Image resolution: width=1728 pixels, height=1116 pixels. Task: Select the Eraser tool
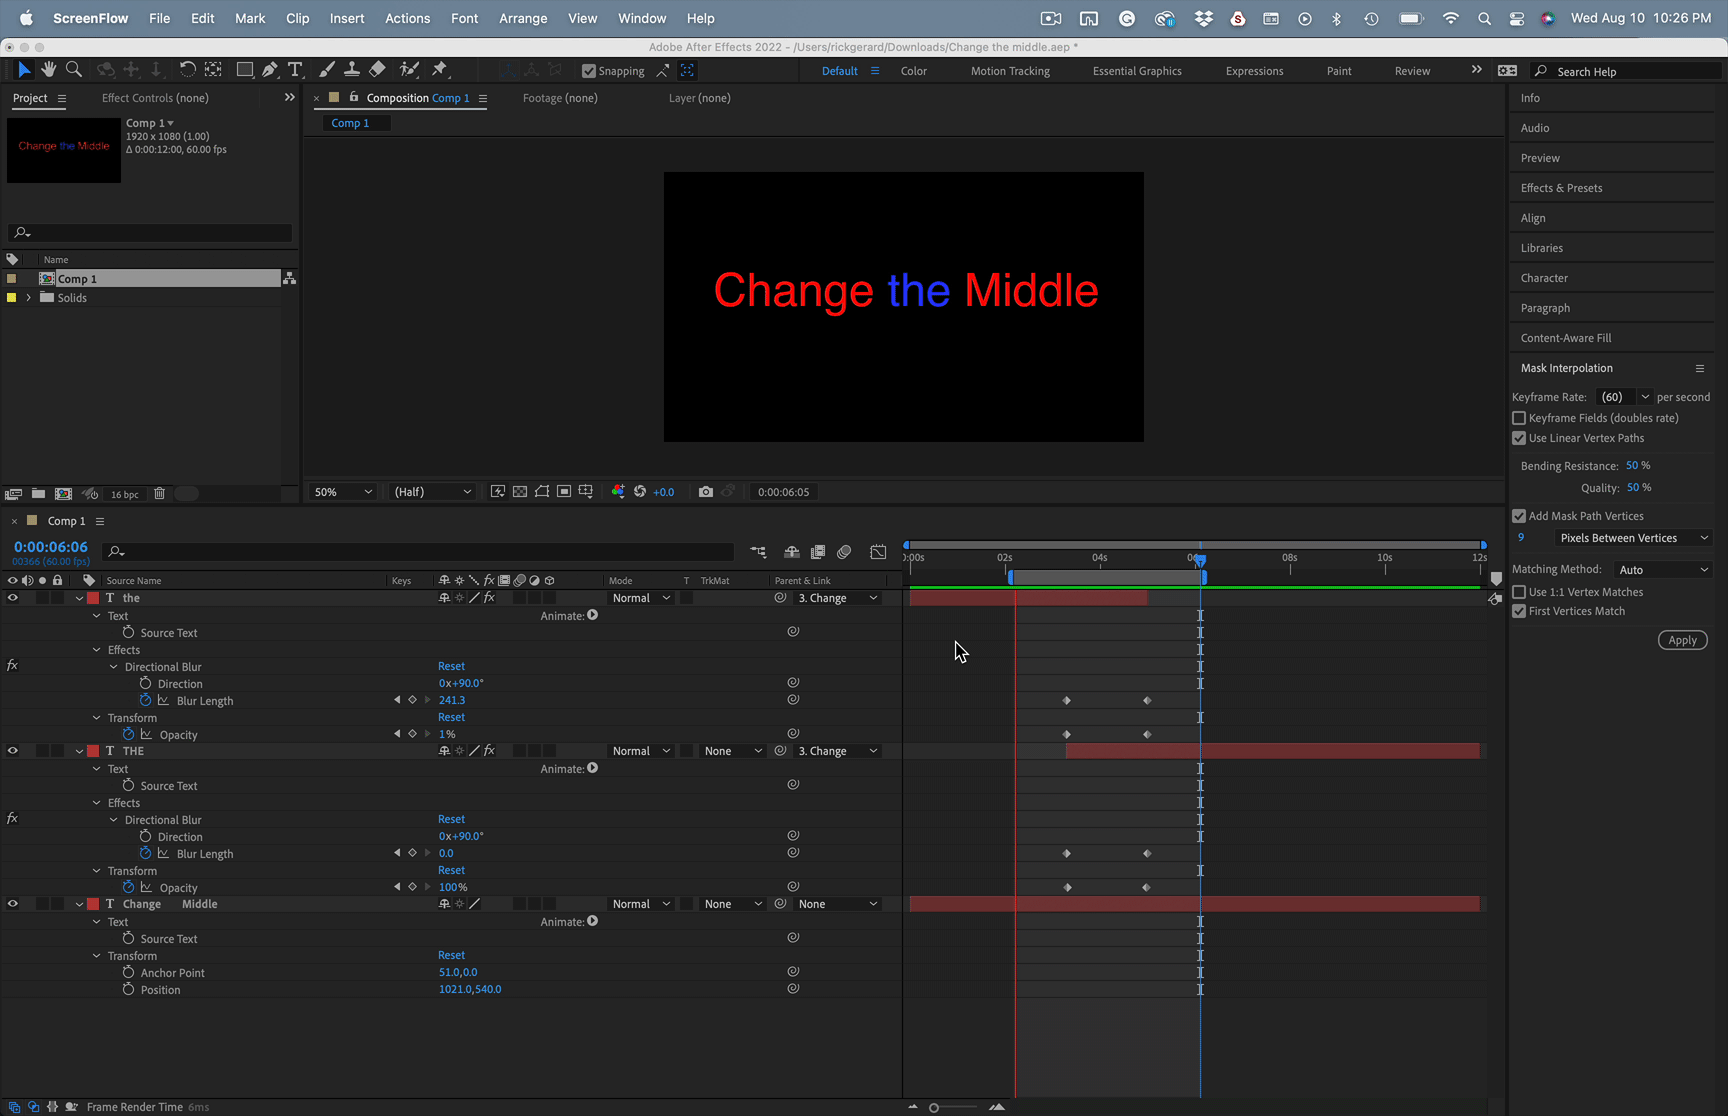[377, 70]
